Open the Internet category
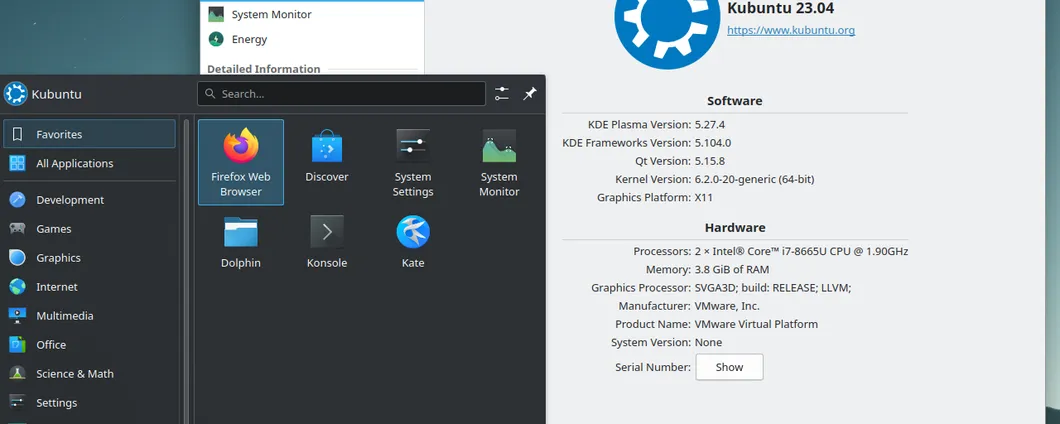The image size is (1060, 424). pos(89,287)
